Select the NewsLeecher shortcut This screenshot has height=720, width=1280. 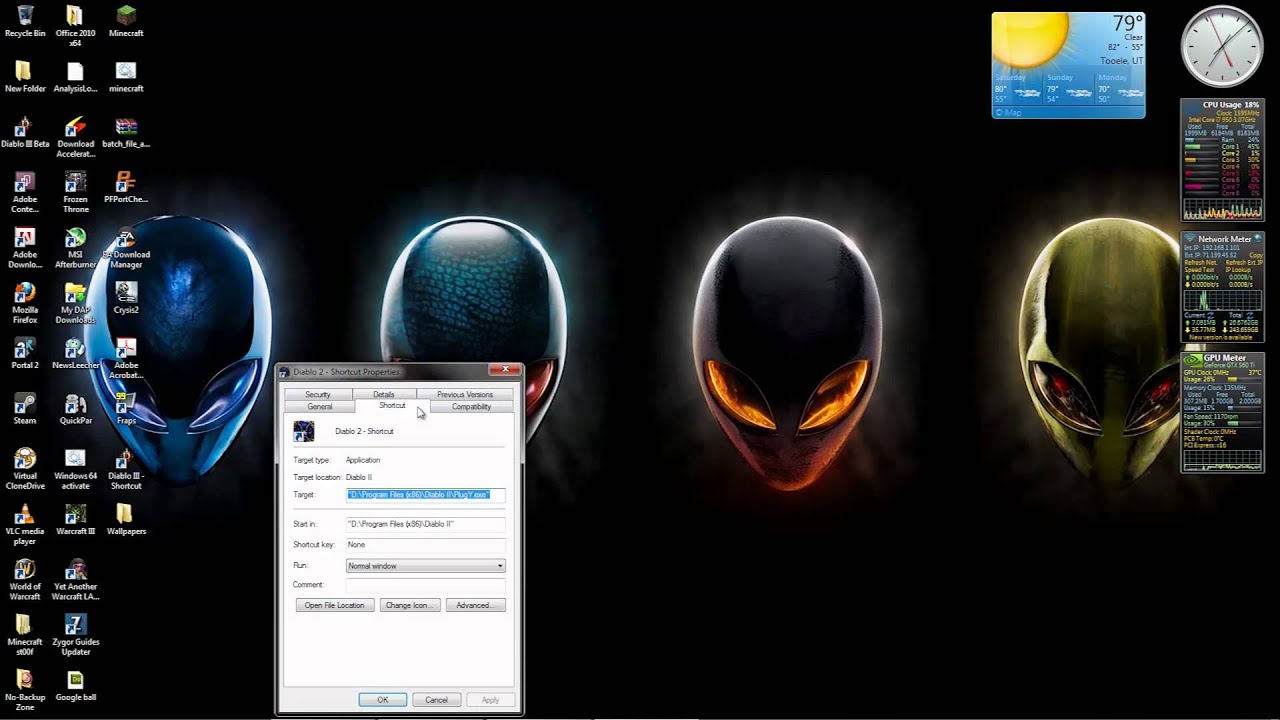click(75, 353)
